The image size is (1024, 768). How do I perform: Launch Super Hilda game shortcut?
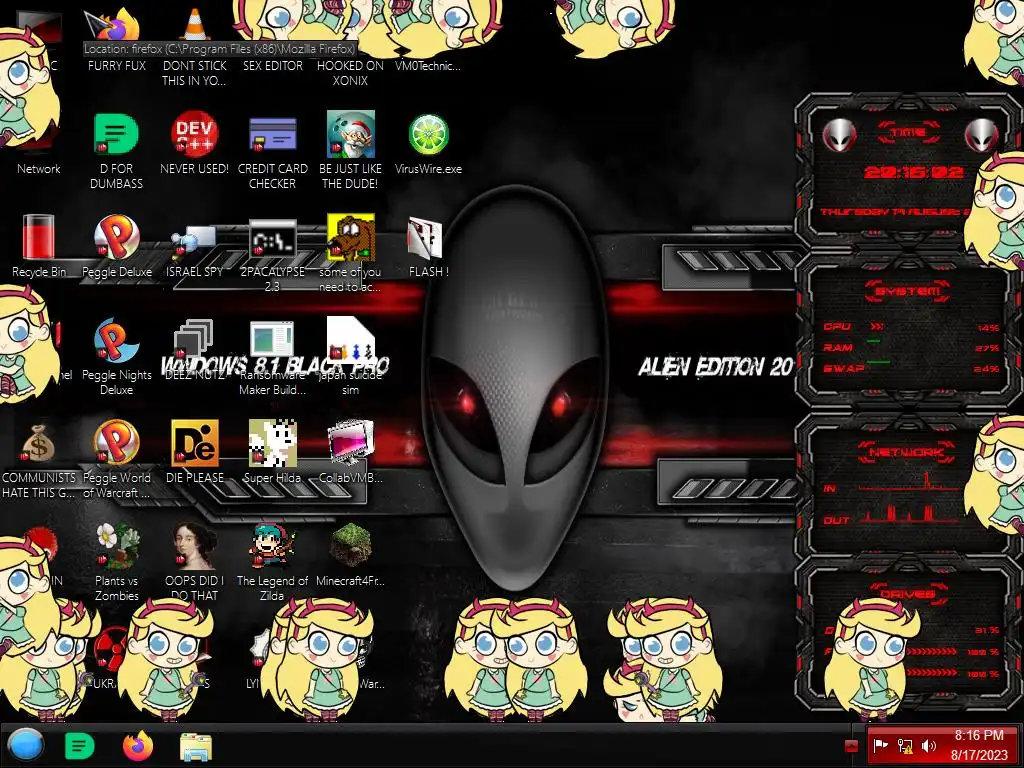(x=272, y=443)
